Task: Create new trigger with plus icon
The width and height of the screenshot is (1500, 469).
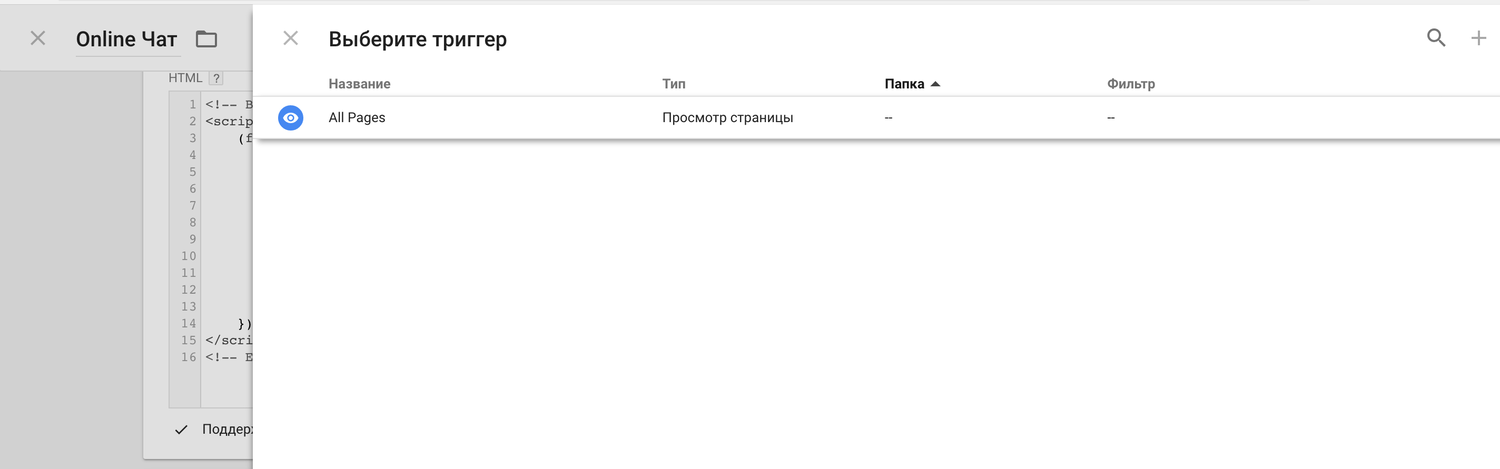Action: coord(1479,38)
